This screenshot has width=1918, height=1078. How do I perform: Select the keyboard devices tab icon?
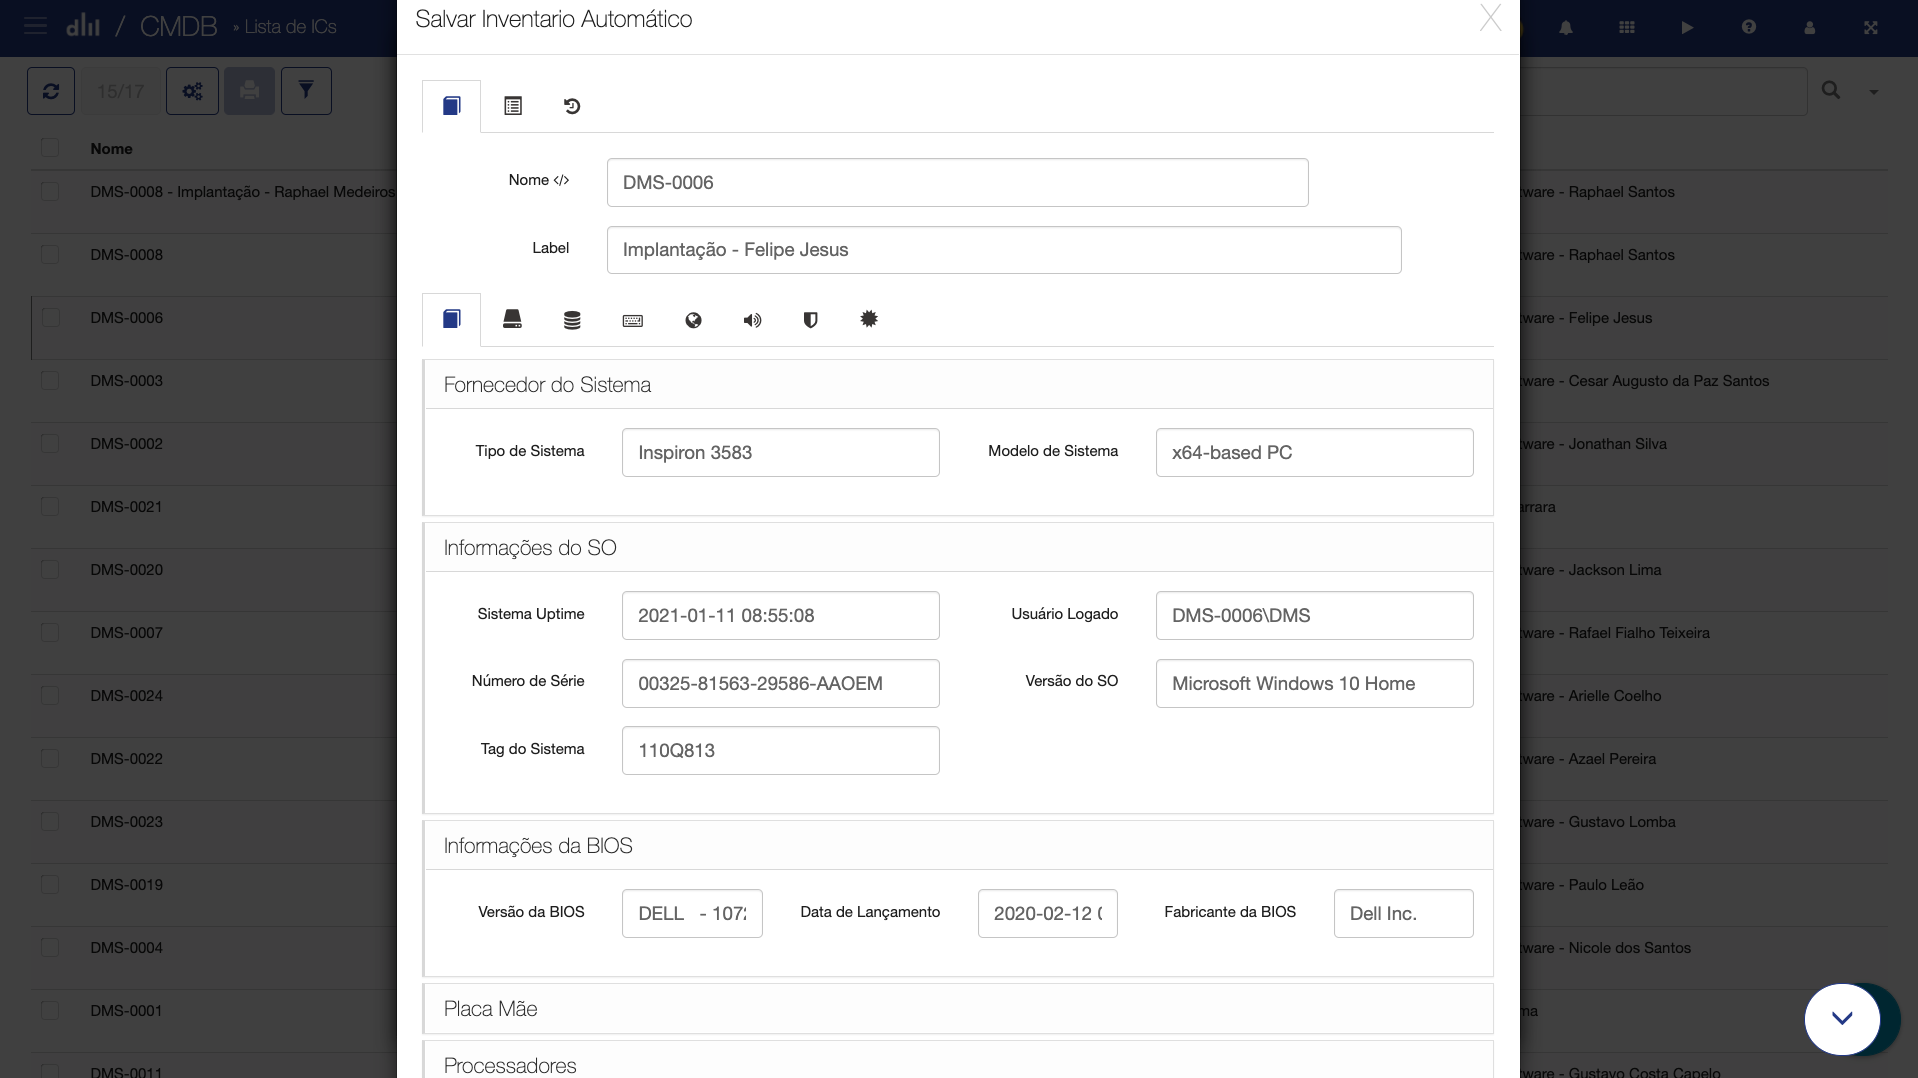pyautogui.click(x=632, y=320)
